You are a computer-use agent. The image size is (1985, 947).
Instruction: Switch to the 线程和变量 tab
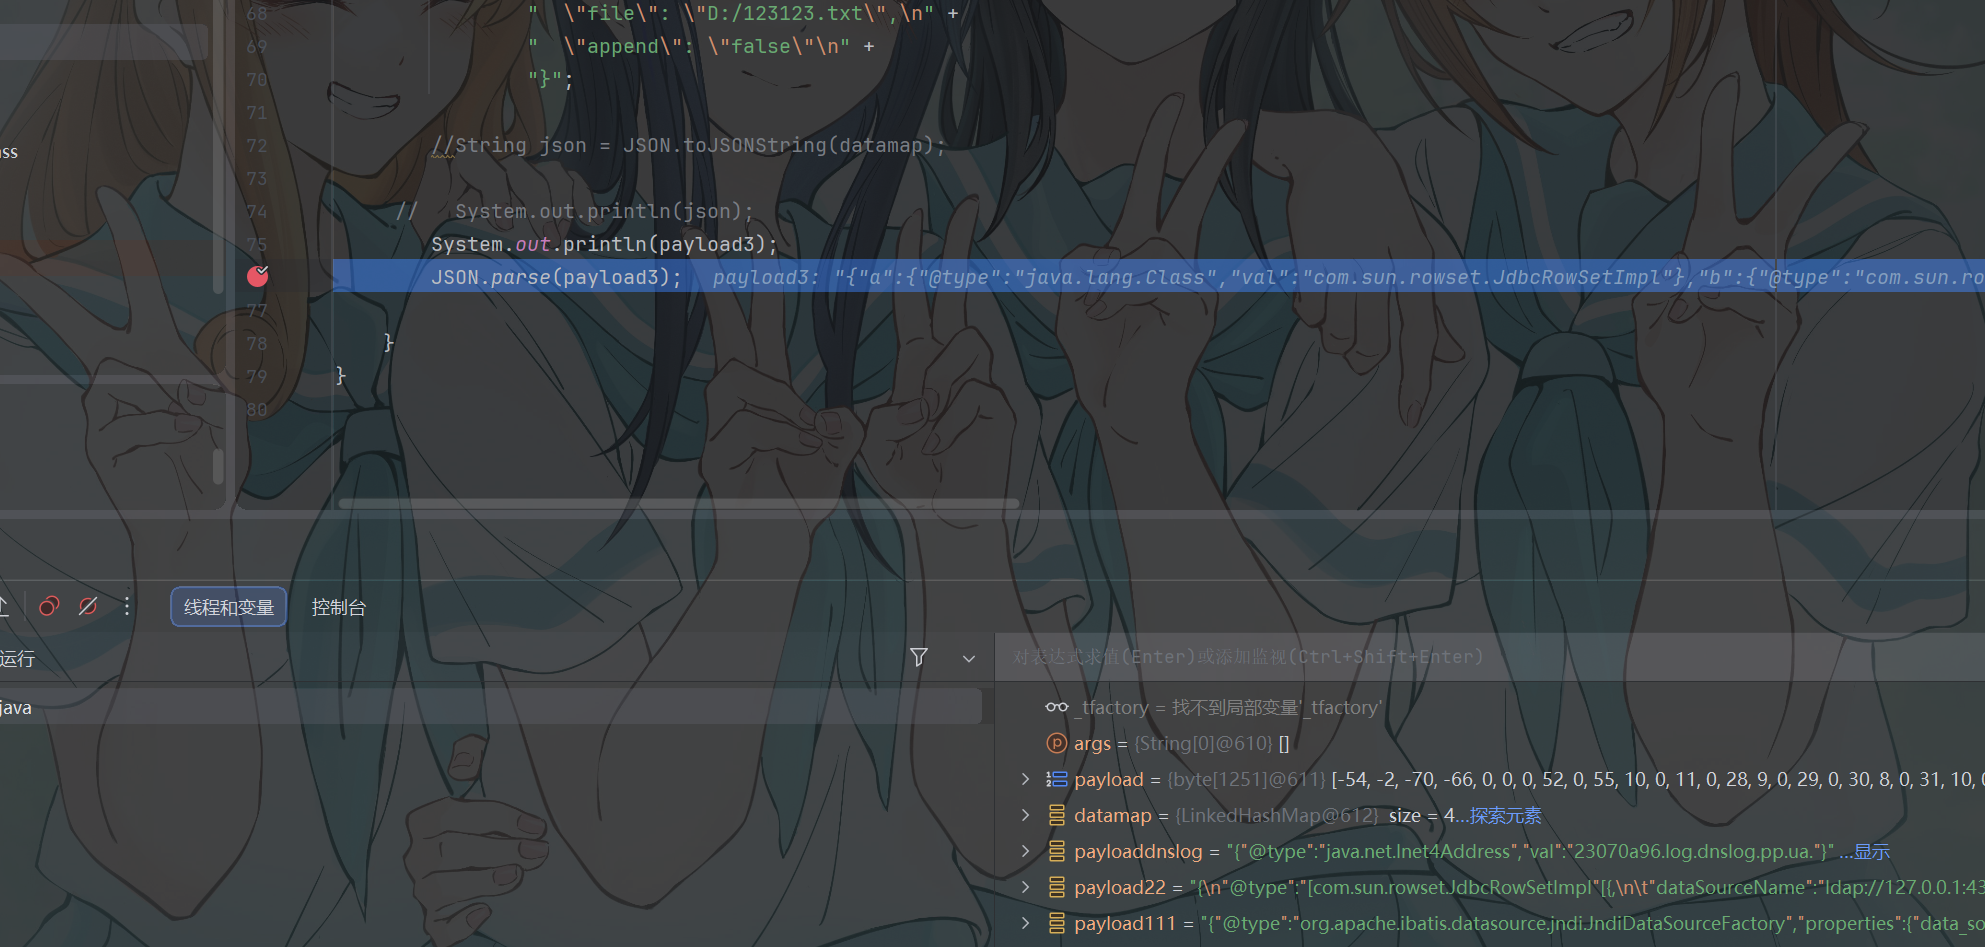[229, 607]
